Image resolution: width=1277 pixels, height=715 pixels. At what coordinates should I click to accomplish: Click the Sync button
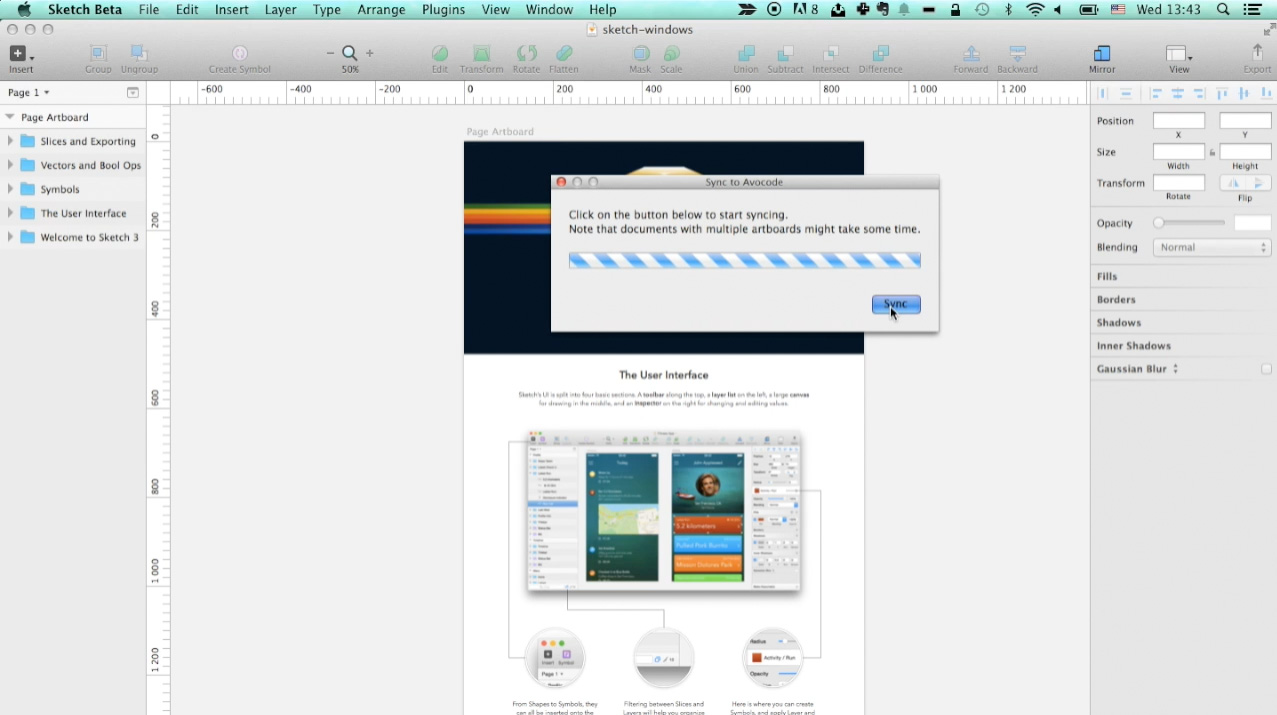(x=896, y=304)
